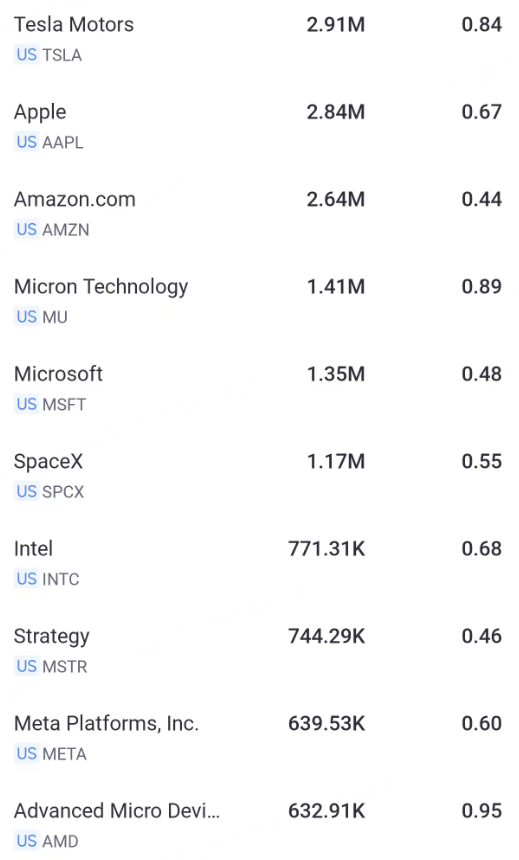Select Micron Technology from the list
The width and height of the screenshot is (519, 860).
tap(260, 301)
